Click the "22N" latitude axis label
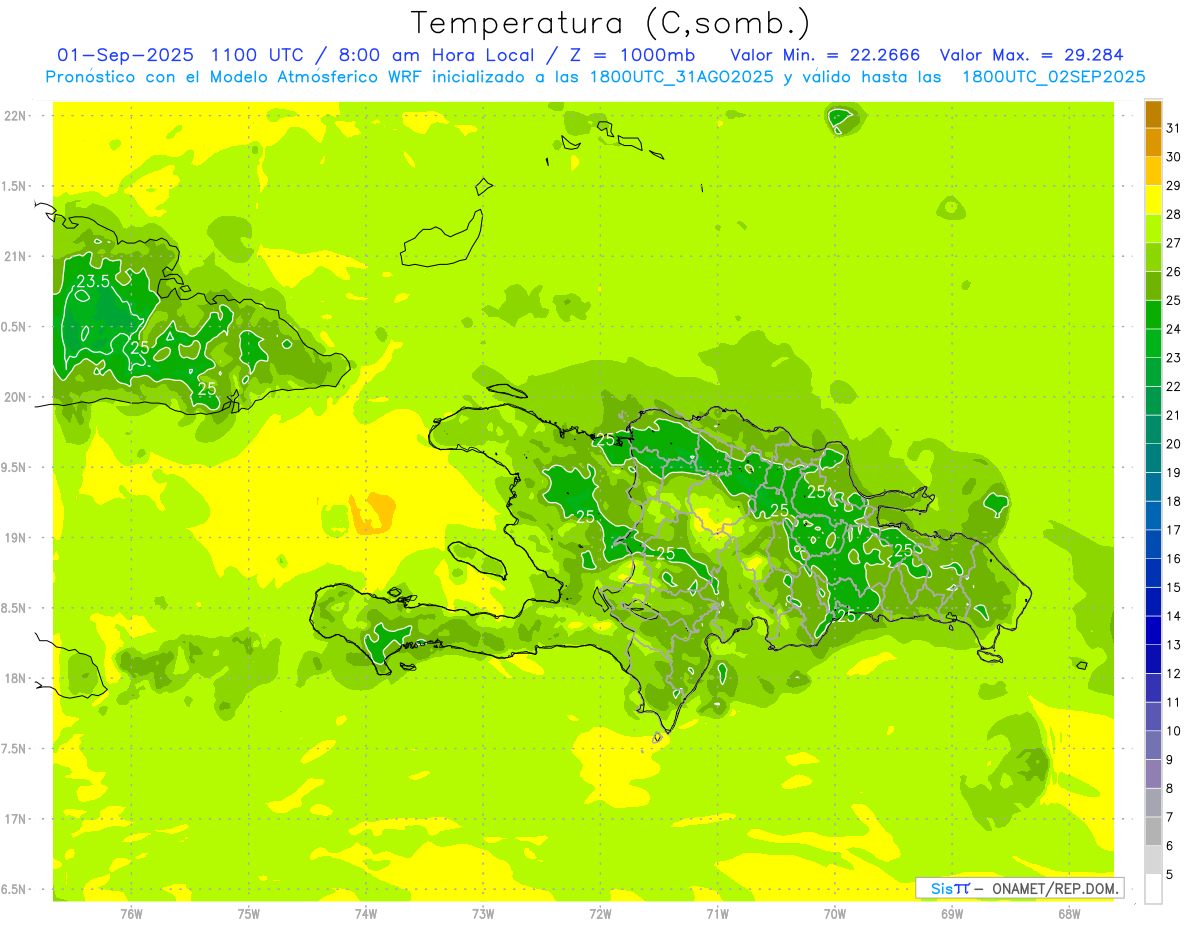Viewport: 1200px width, 927px height. click(x=15, y=116)
